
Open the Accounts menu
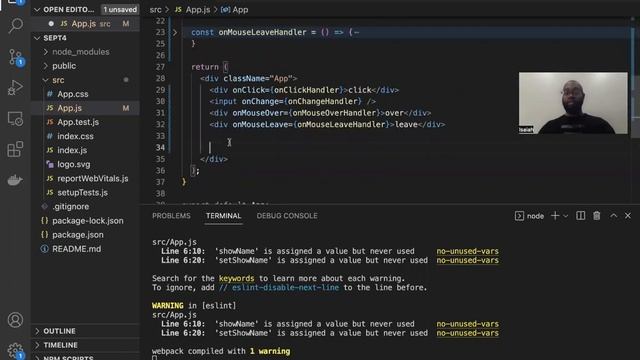click(16, 320)
